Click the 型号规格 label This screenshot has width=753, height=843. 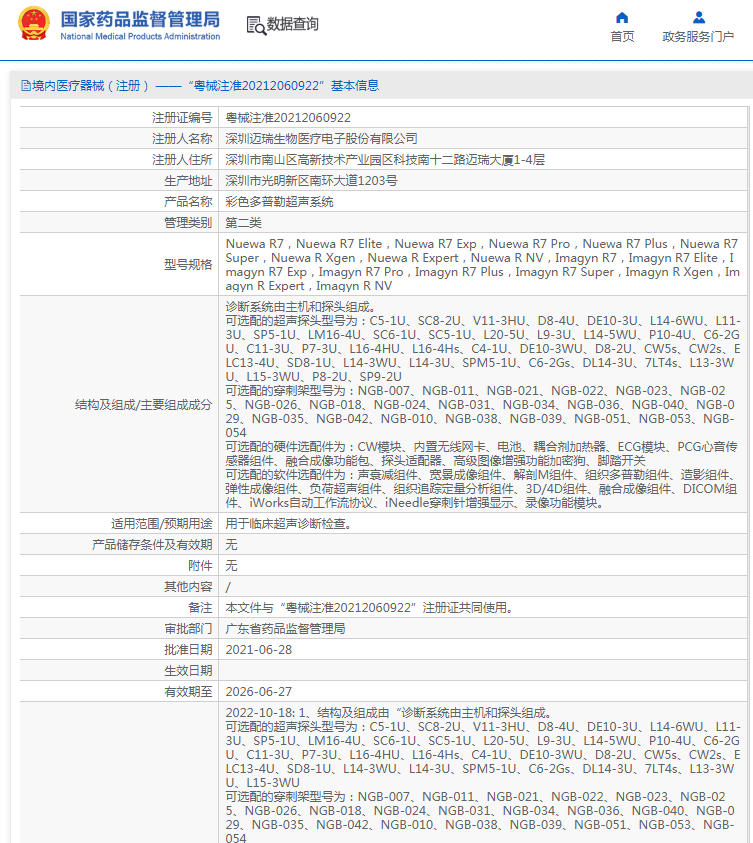188,265
